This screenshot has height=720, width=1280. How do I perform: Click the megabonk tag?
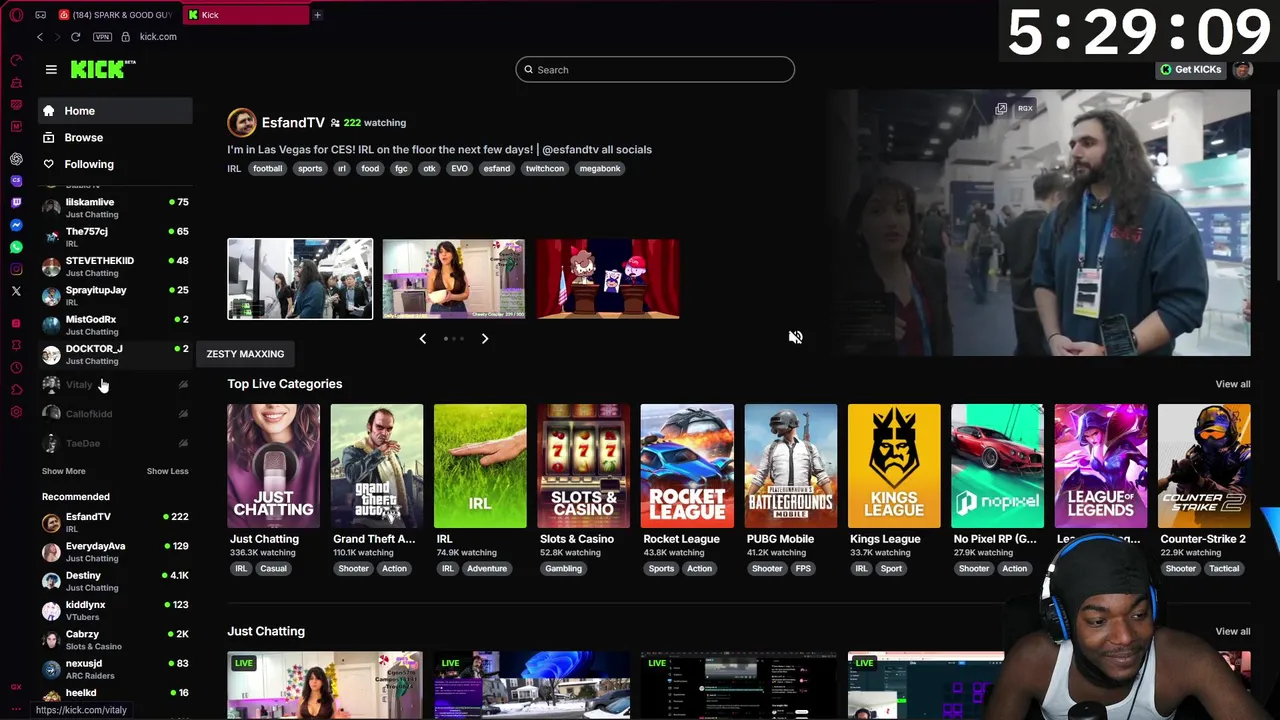600,169
